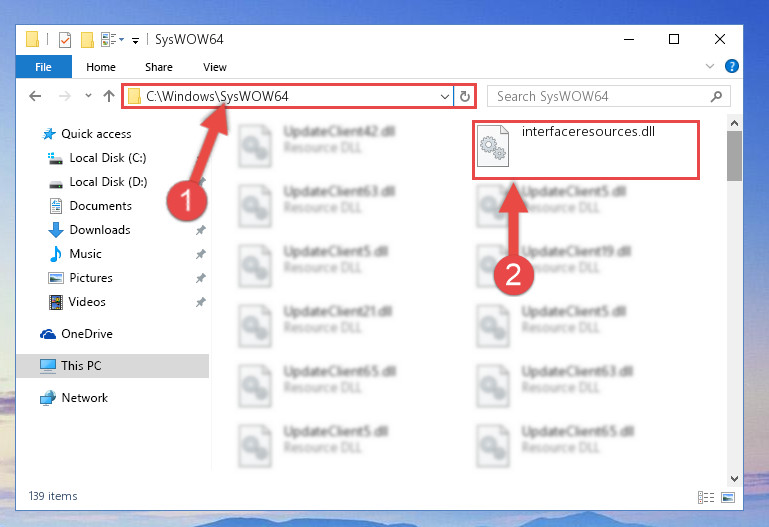Go up one folder level with Up arrow
The image size is (769, 527).
(x=109, y=96)
